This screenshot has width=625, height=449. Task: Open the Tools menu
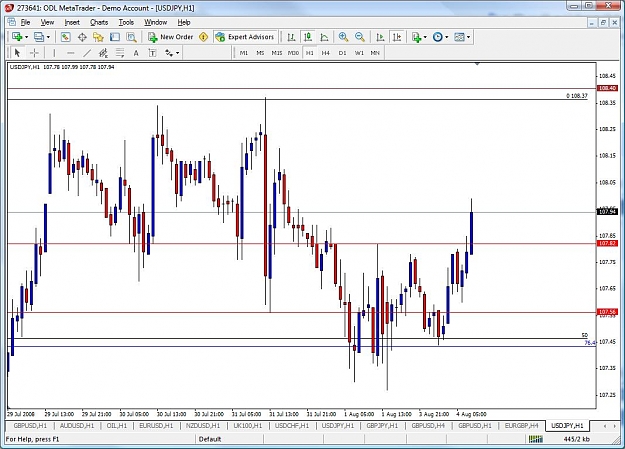[126, 22]
